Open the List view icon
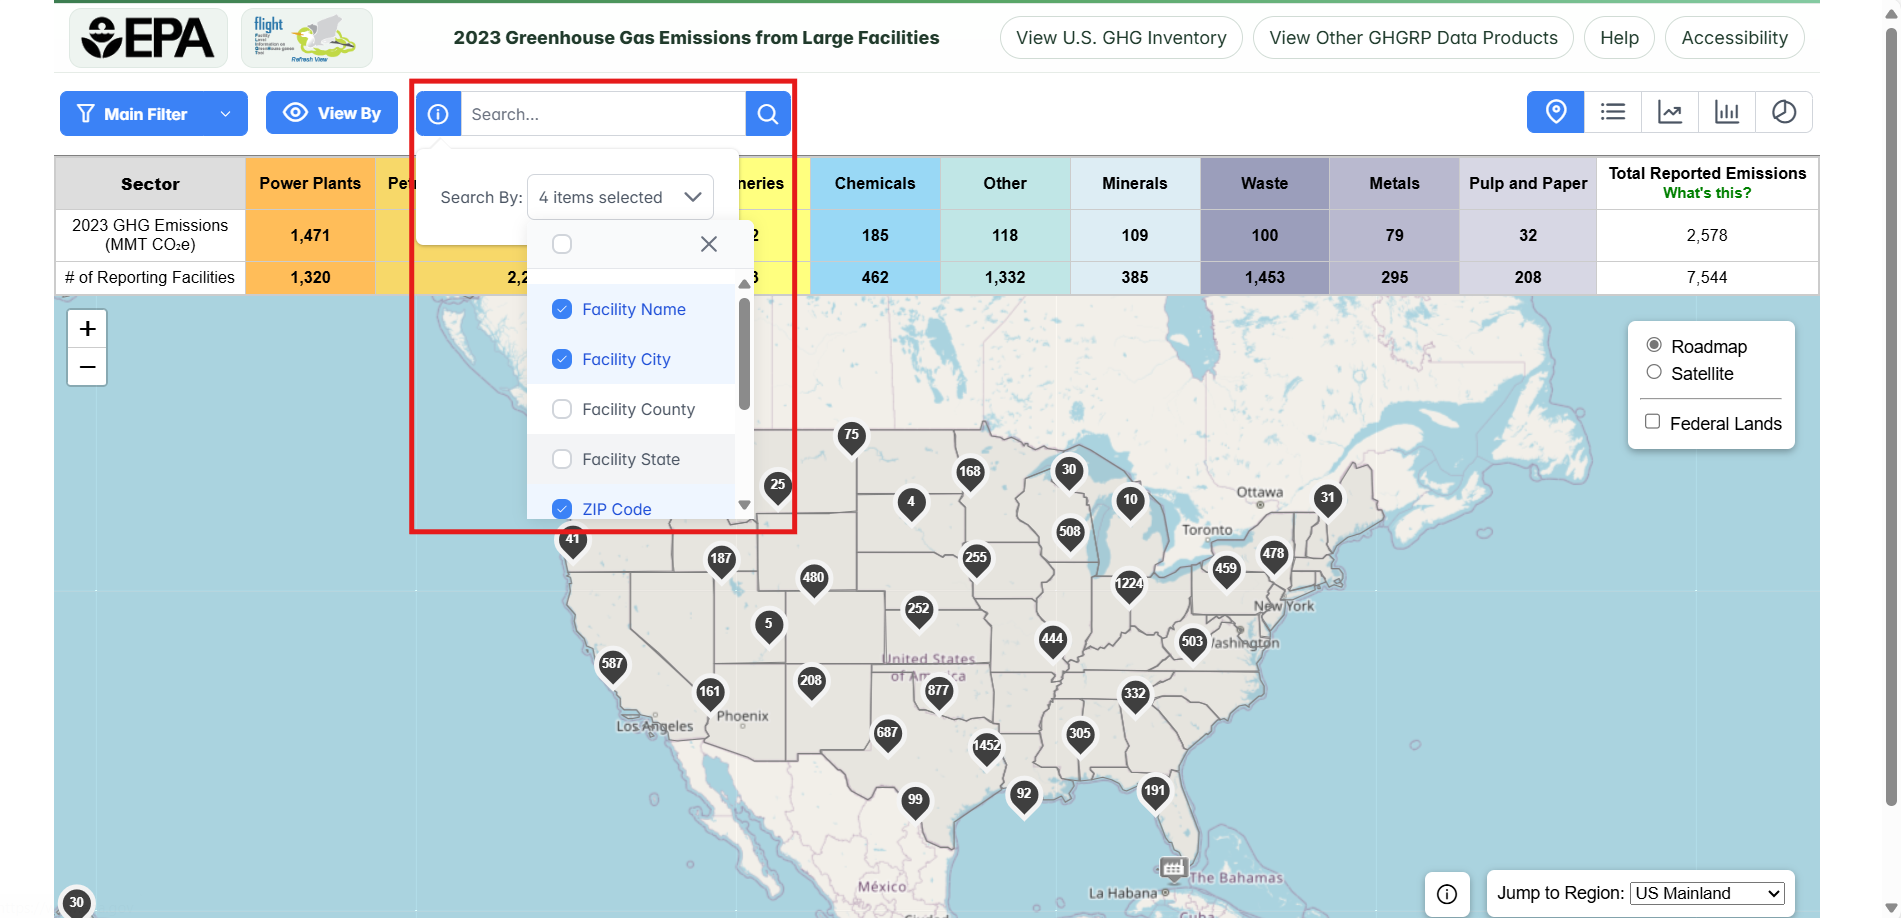This screenshot has height=918, width=1901. 1613,112
